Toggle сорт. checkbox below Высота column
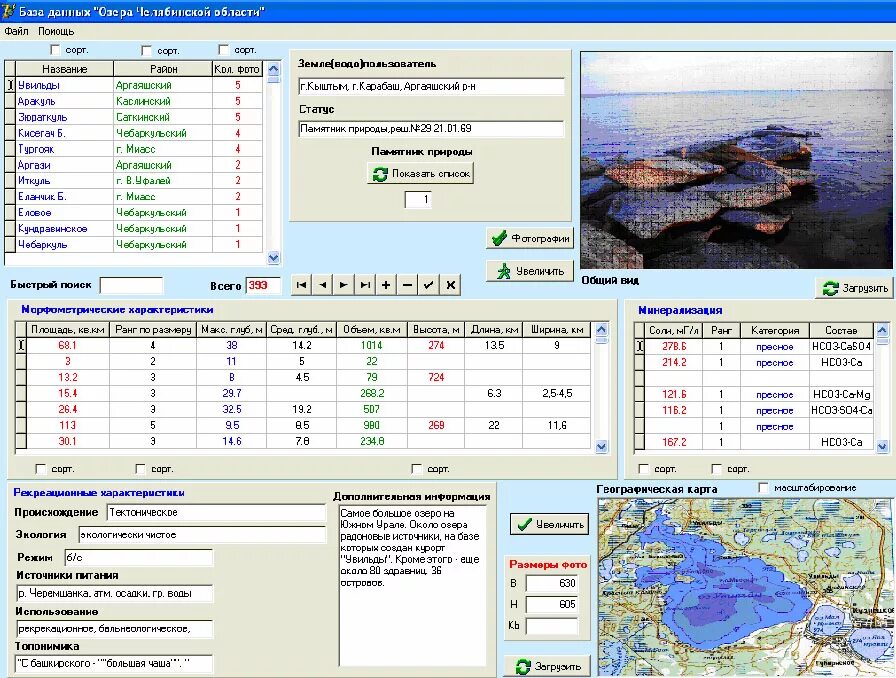The height and width of the screenshot is (678, 896). pyautogui.click(x=417, y=469)
